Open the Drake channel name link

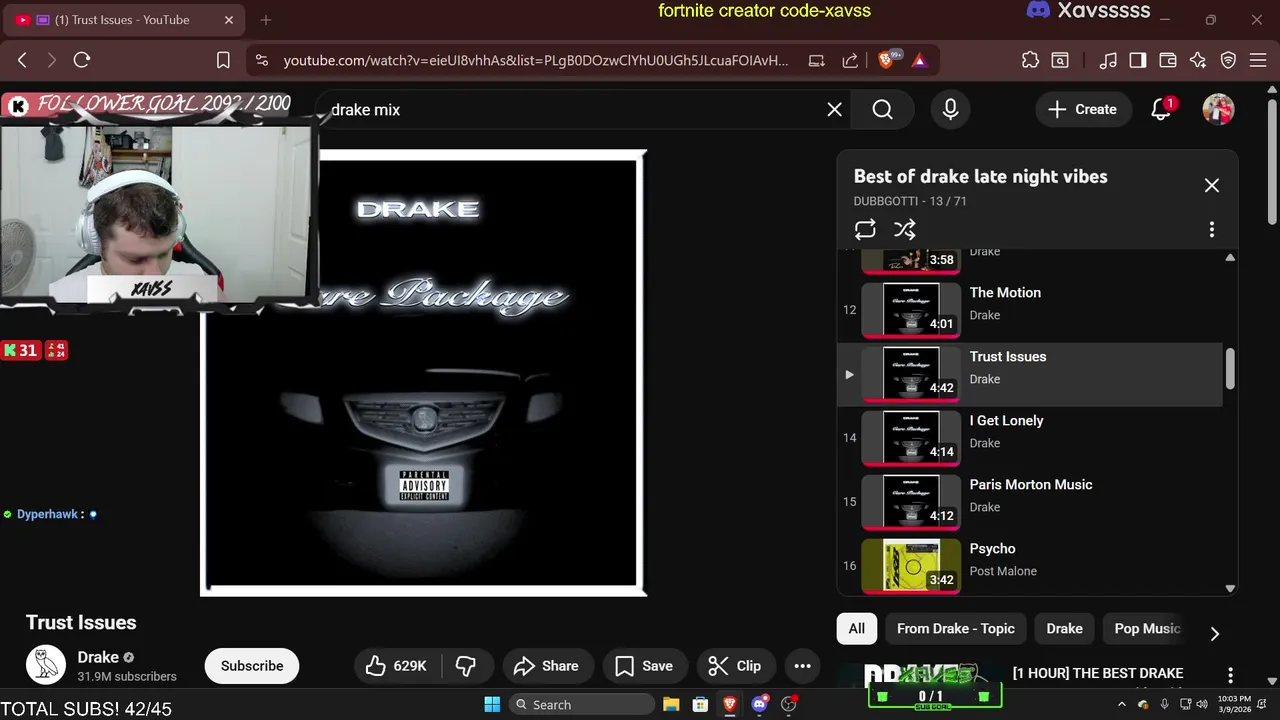[98, 657]
